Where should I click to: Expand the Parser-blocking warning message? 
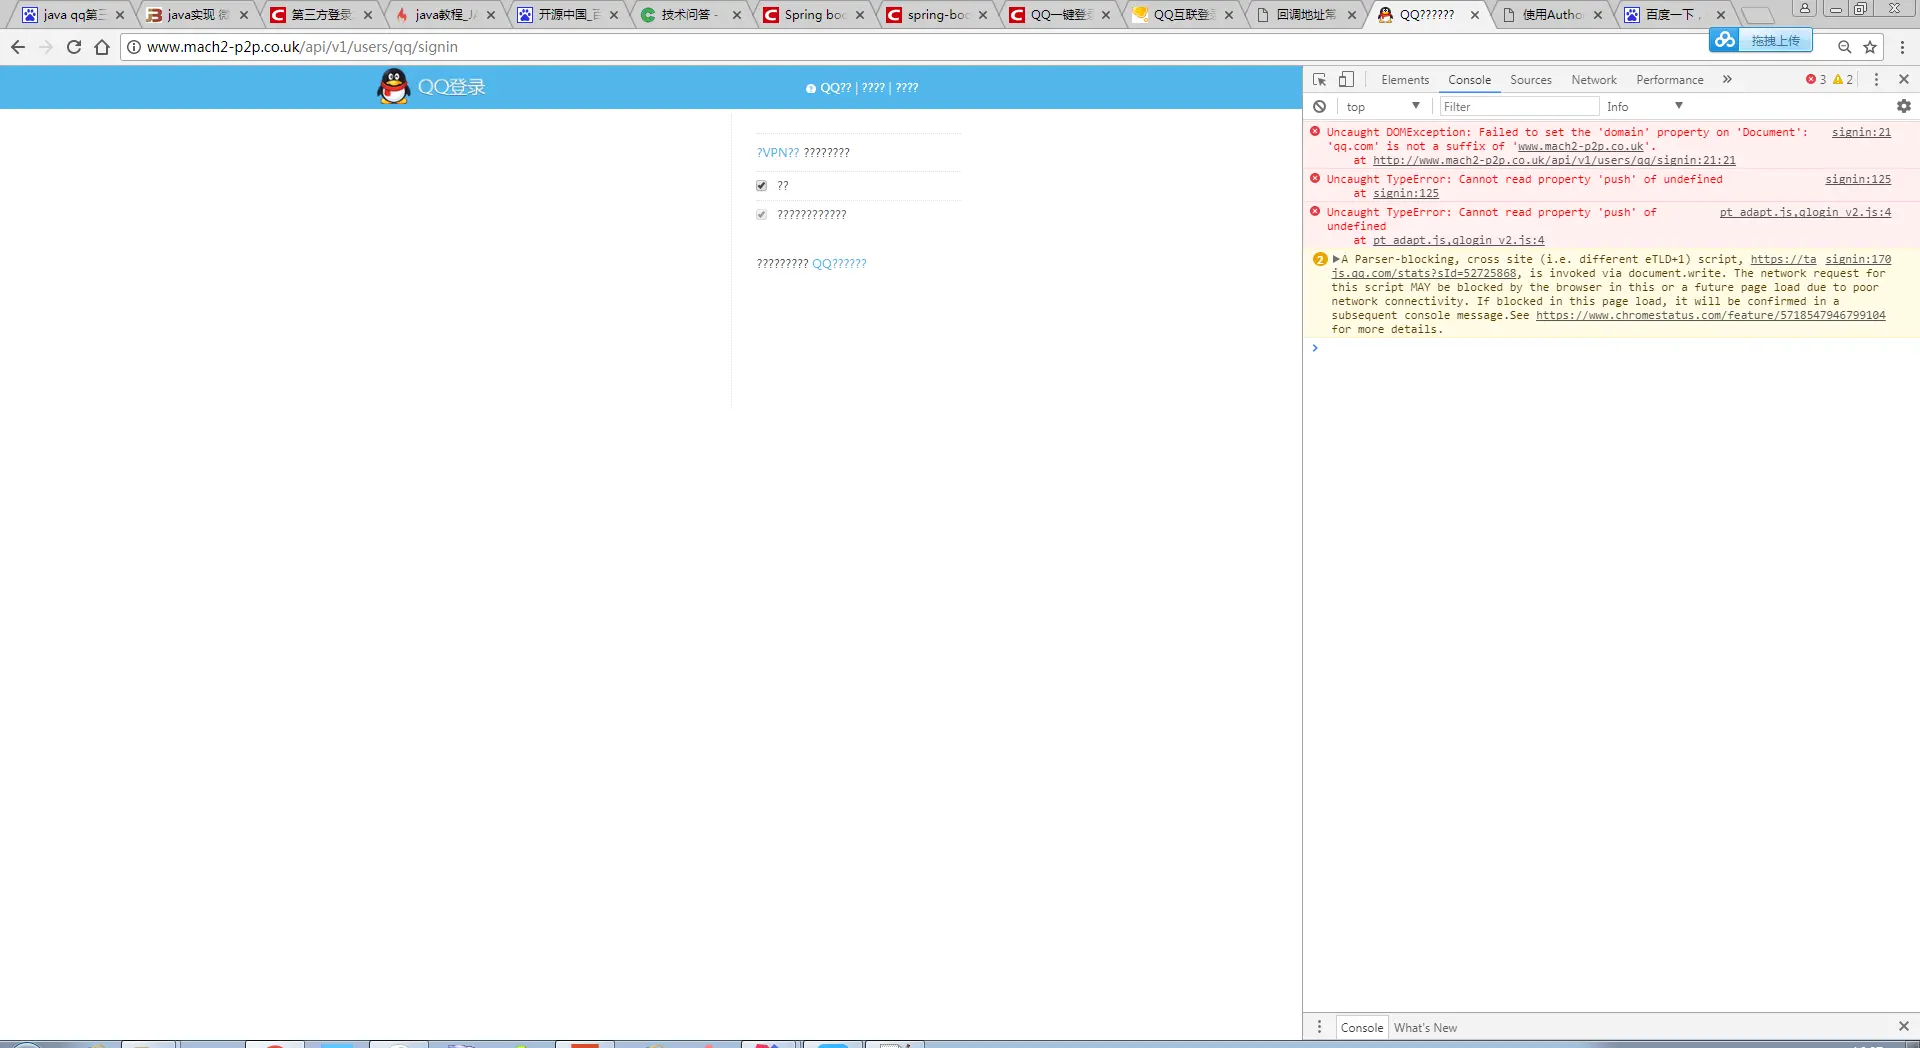tap(1336, 259)
